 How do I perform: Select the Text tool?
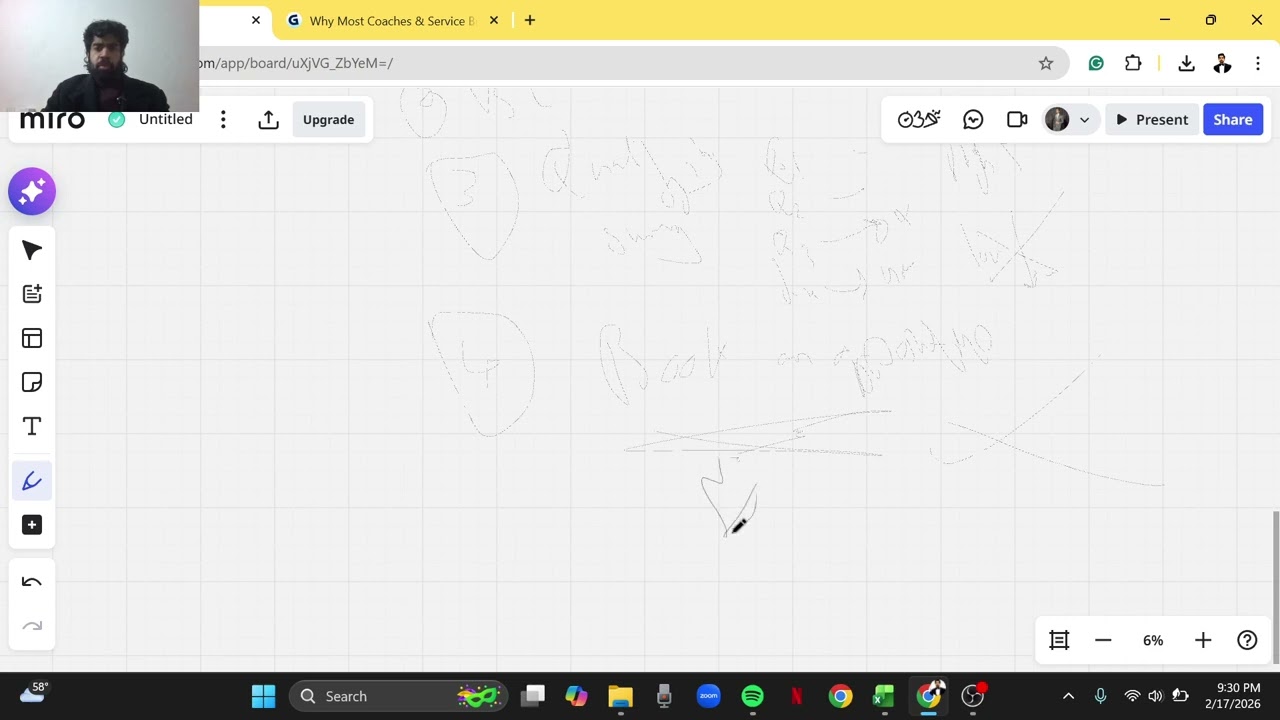(32, 426)
